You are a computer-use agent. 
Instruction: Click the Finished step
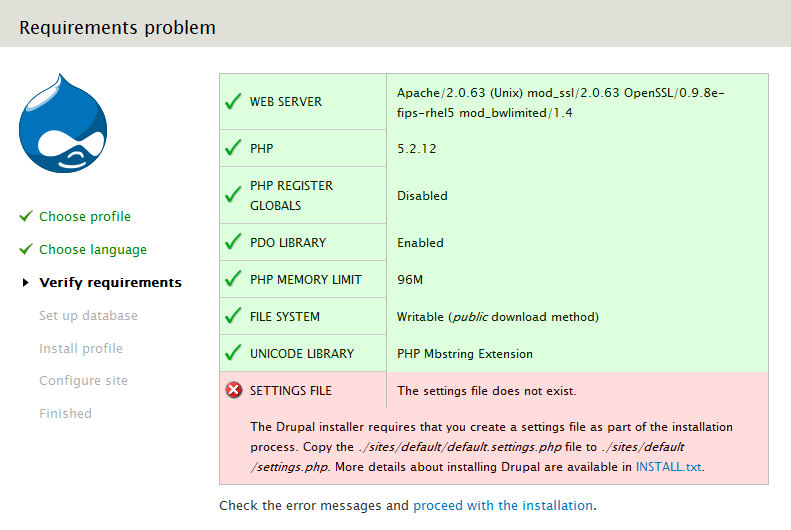(x=66, y=414)
